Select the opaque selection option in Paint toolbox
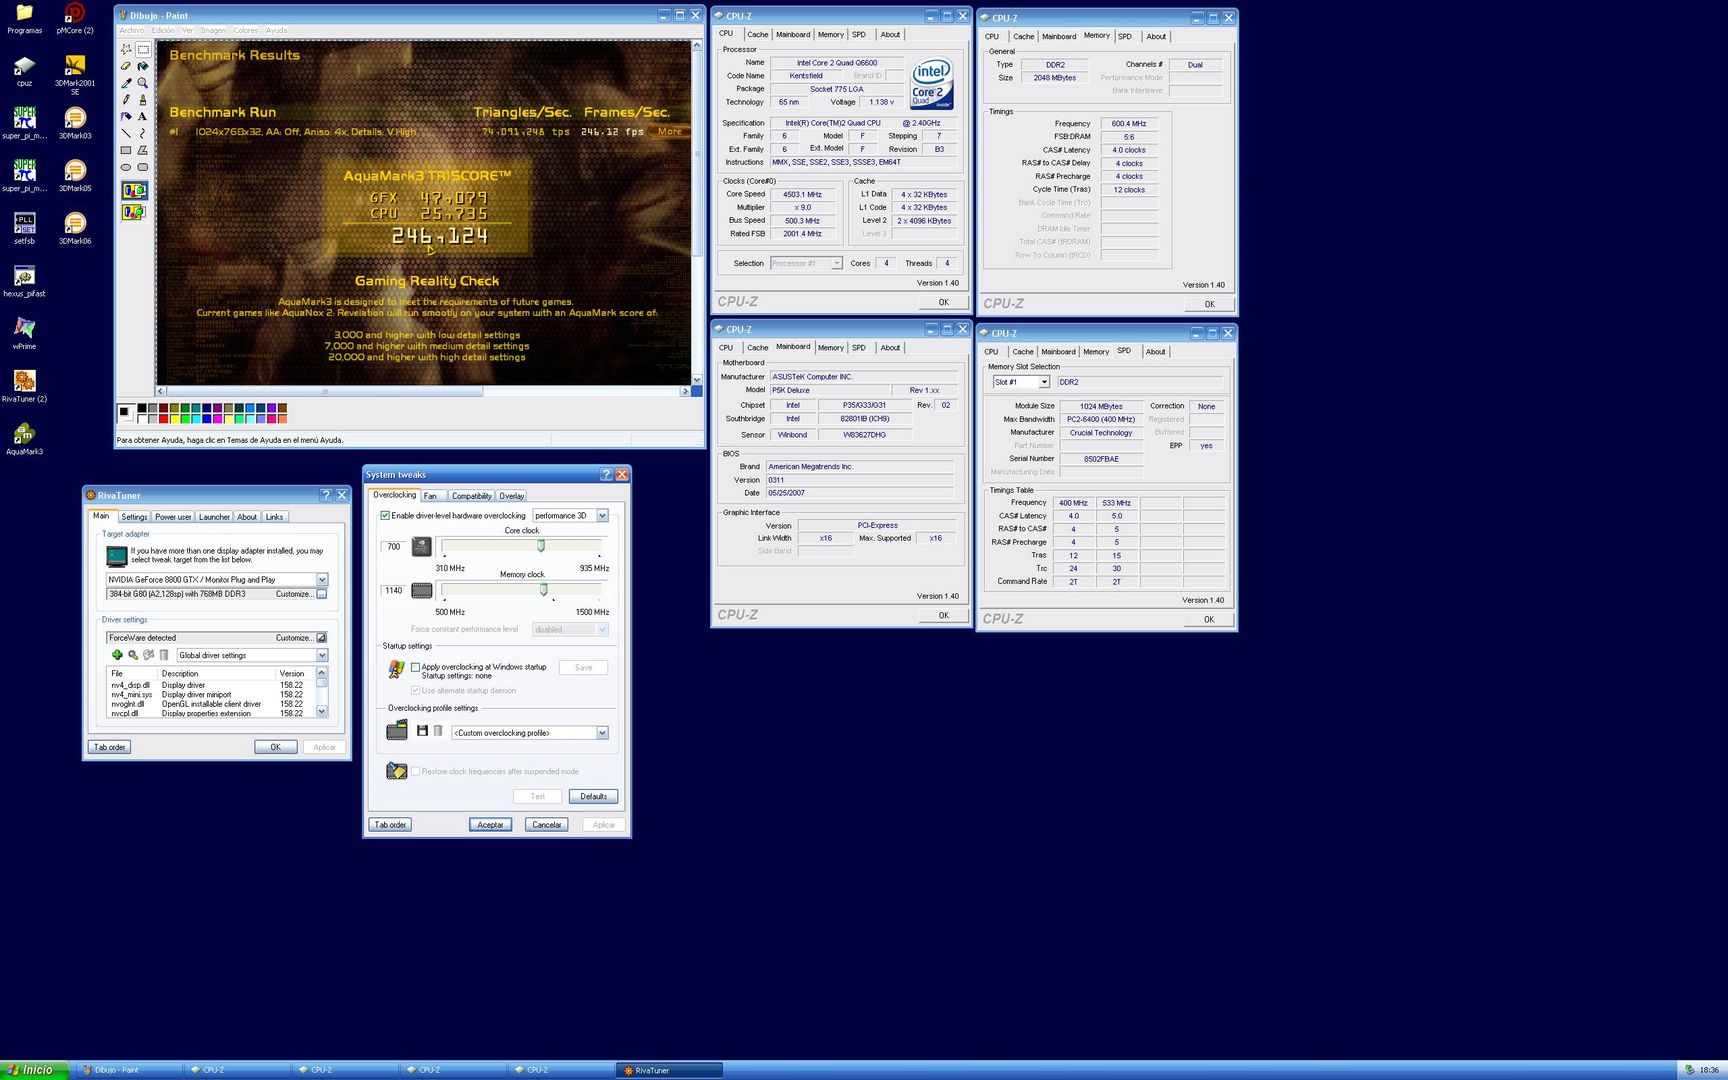1728x1080 pixels. 134,190
